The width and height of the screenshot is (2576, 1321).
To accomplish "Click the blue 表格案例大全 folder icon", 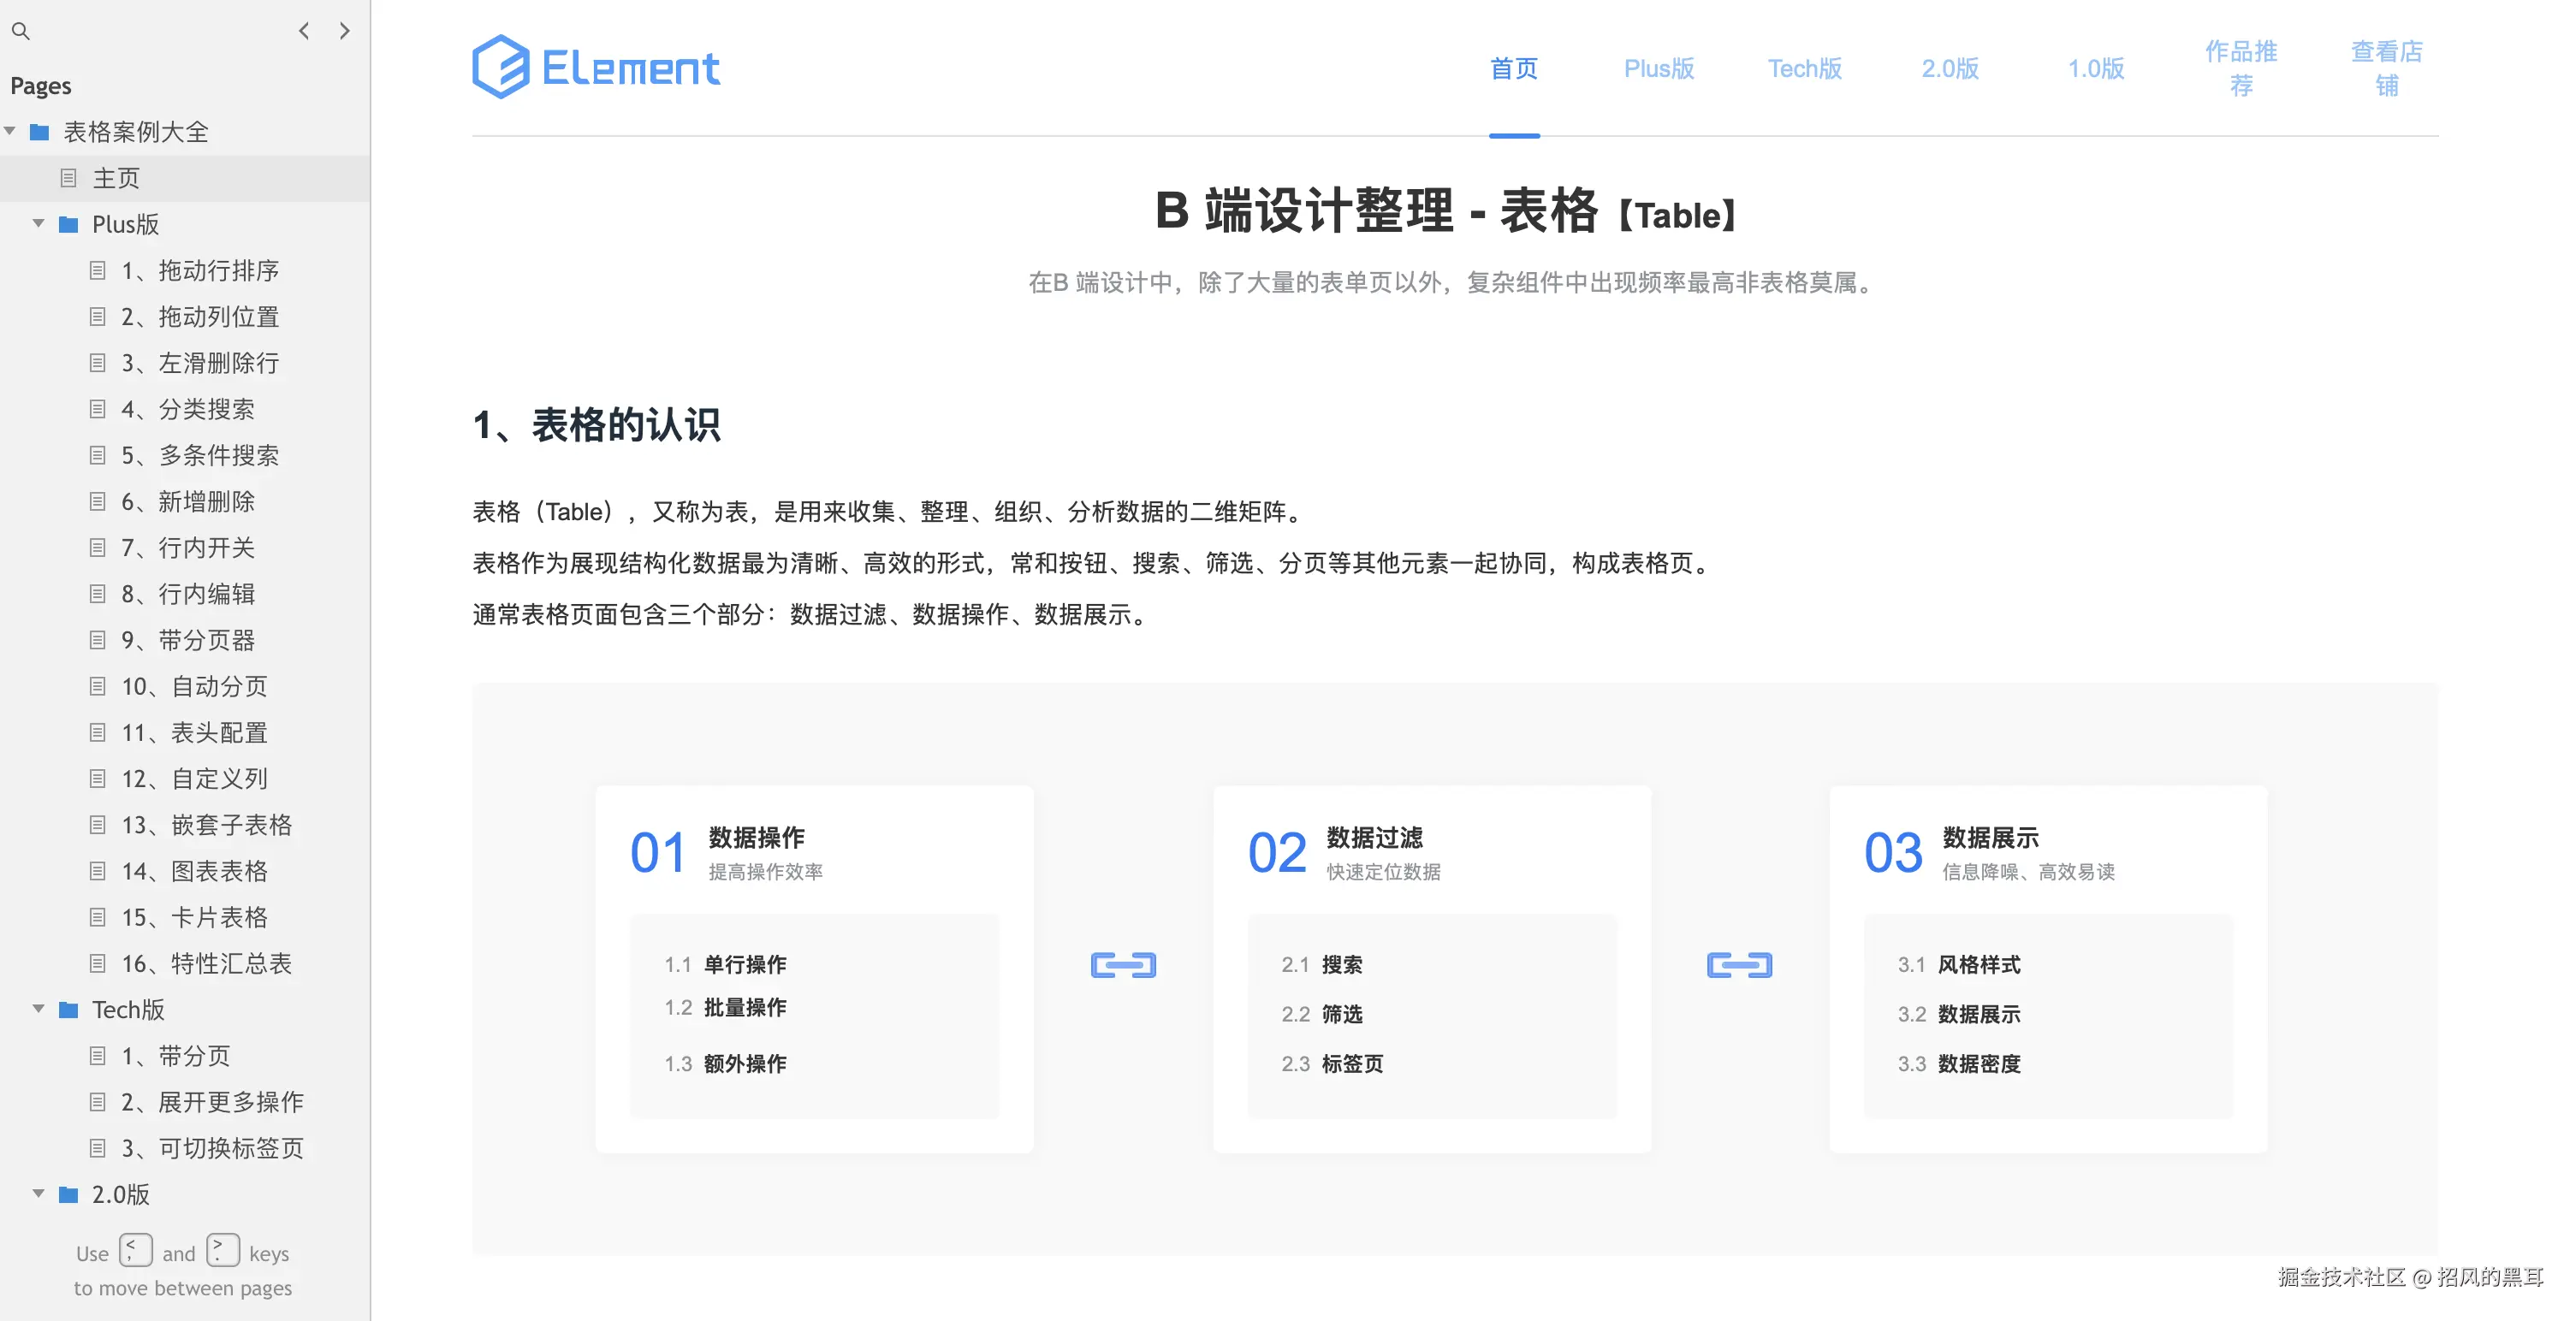I will point(40,132).
